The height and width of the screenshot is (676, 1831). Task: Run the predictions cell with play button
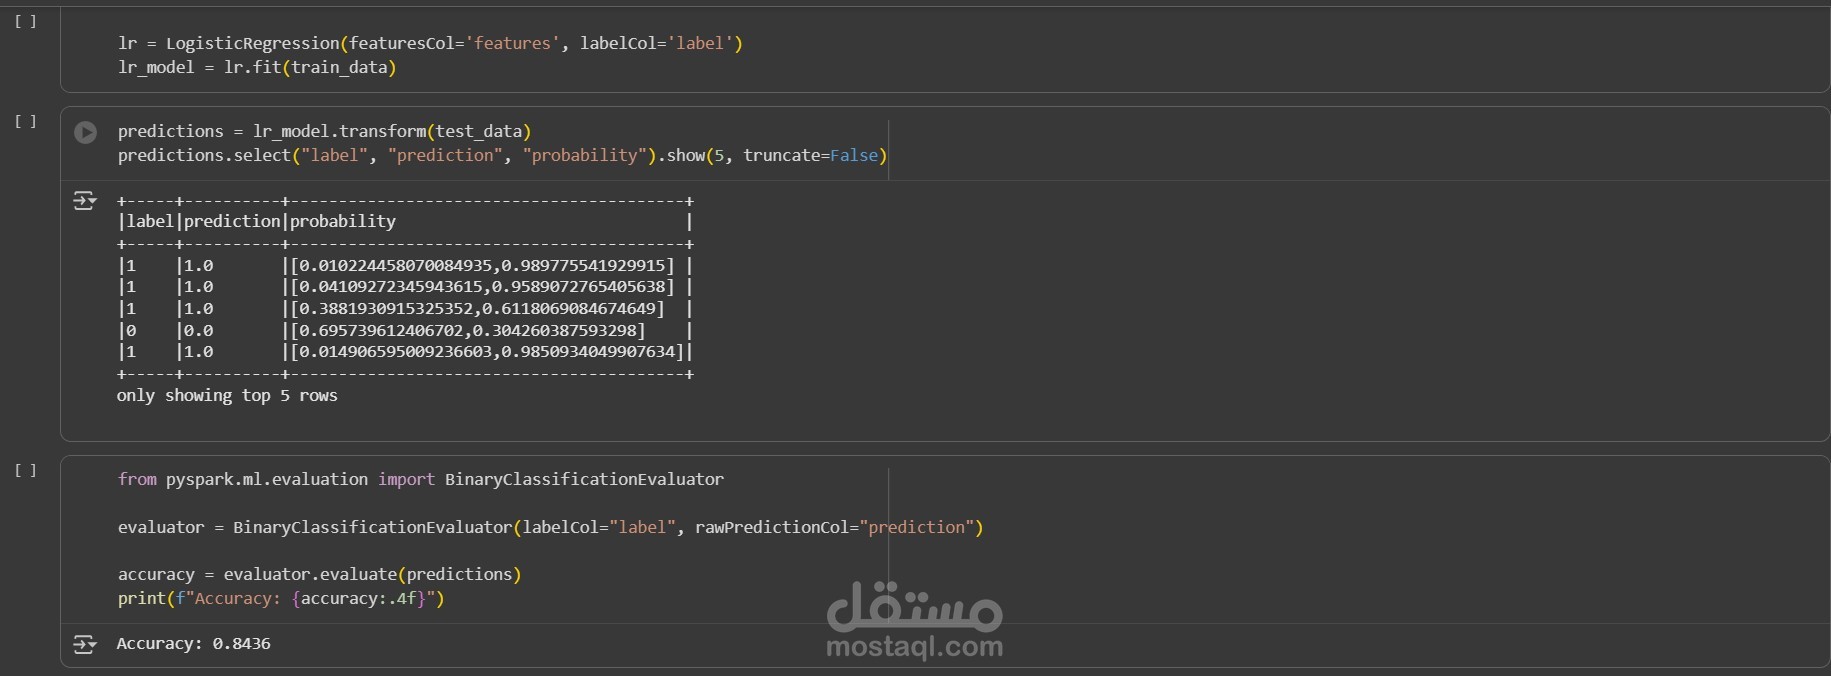pyautogui.click(x=86, y=132)
